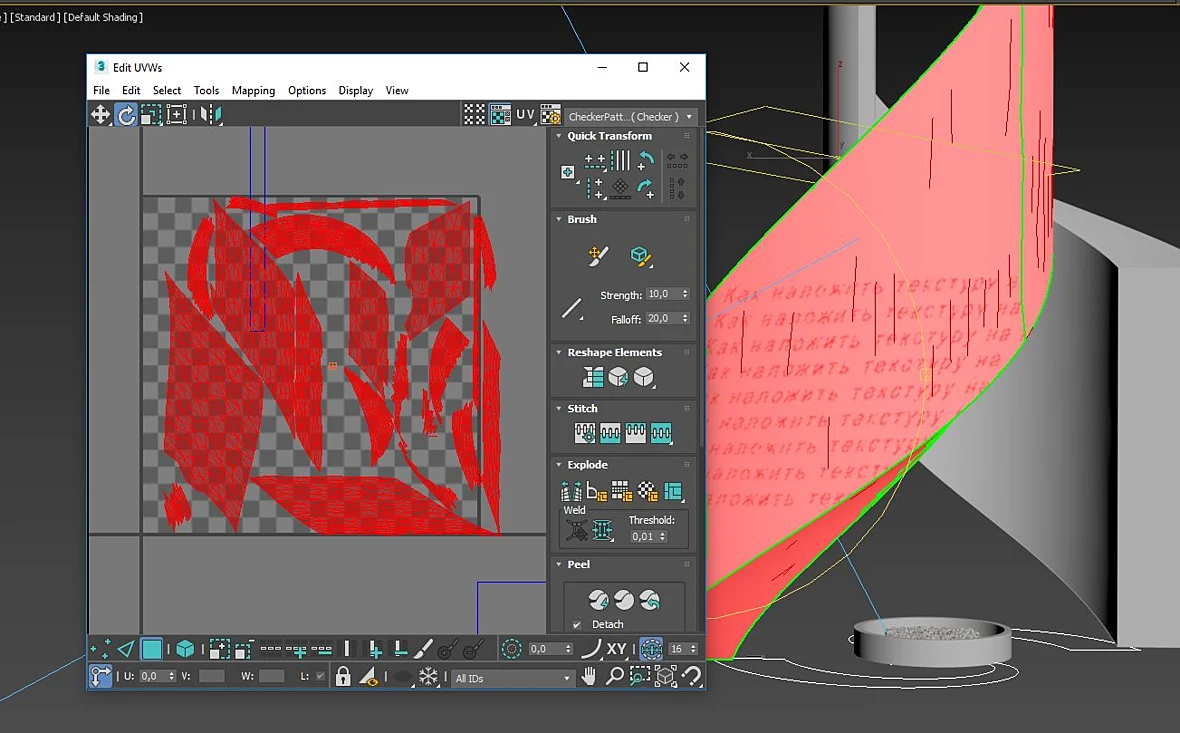Screen dimensions: 1180x733
Task: Click the Flatten Custom icon
Action: click(x=673, y=491)
